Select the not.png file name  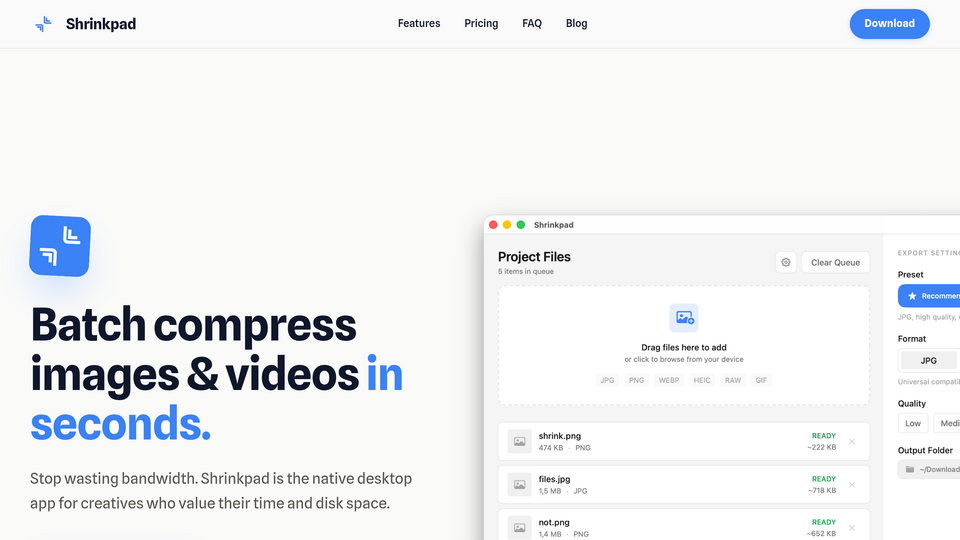click(554, 522)
